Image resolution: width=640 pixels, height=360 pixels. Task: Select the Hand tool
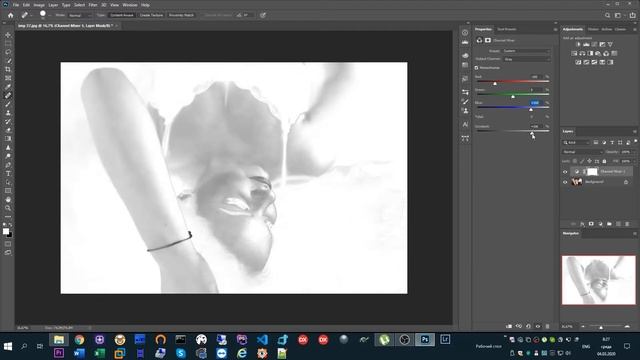pyautogui.click(x=8, y=200)
